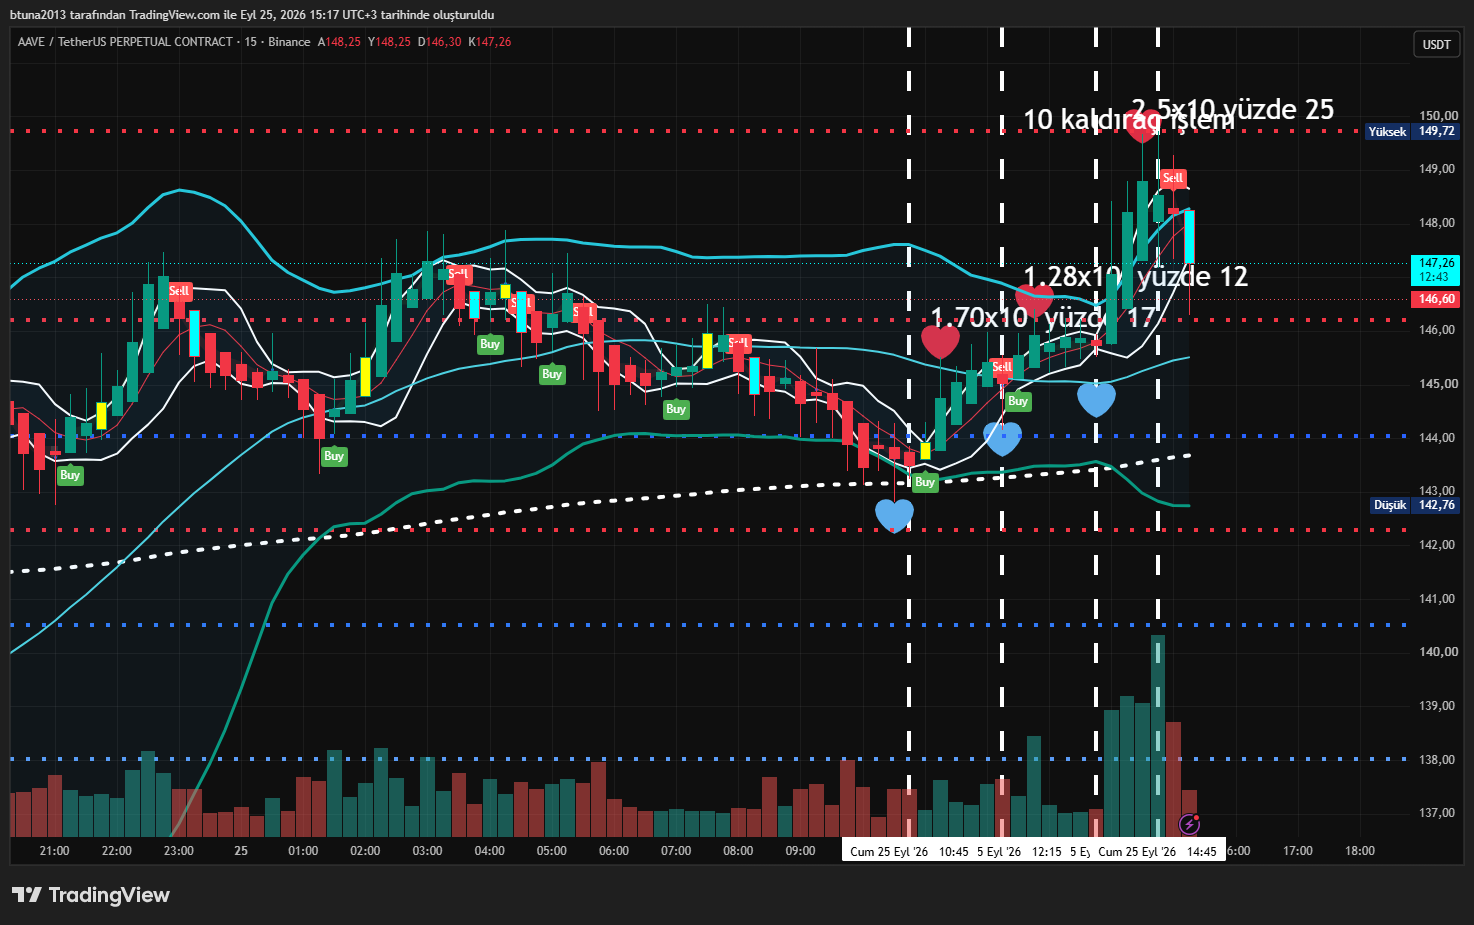Select the '1.28x10 yüzde 12' annotation
This screenshot has width=1474, height=925.
click(1136, 276)
